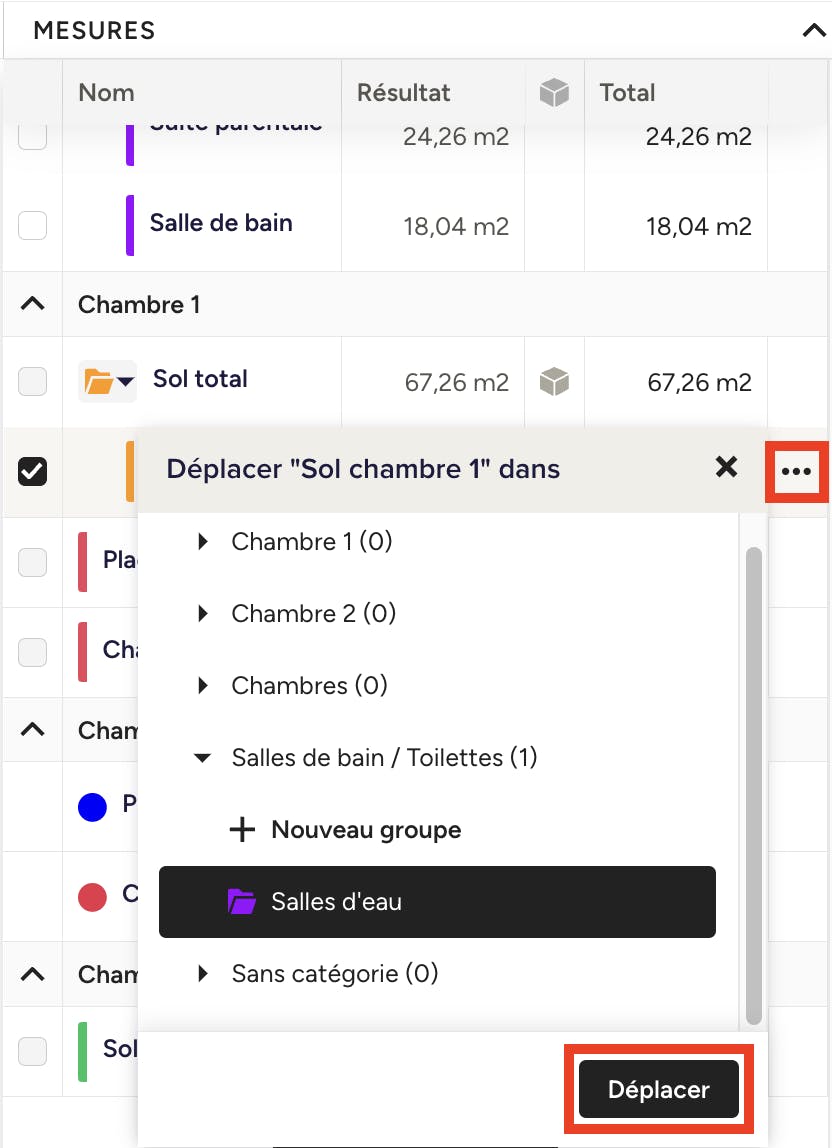Click the blue circle marker icon

[x=92, y=806]
